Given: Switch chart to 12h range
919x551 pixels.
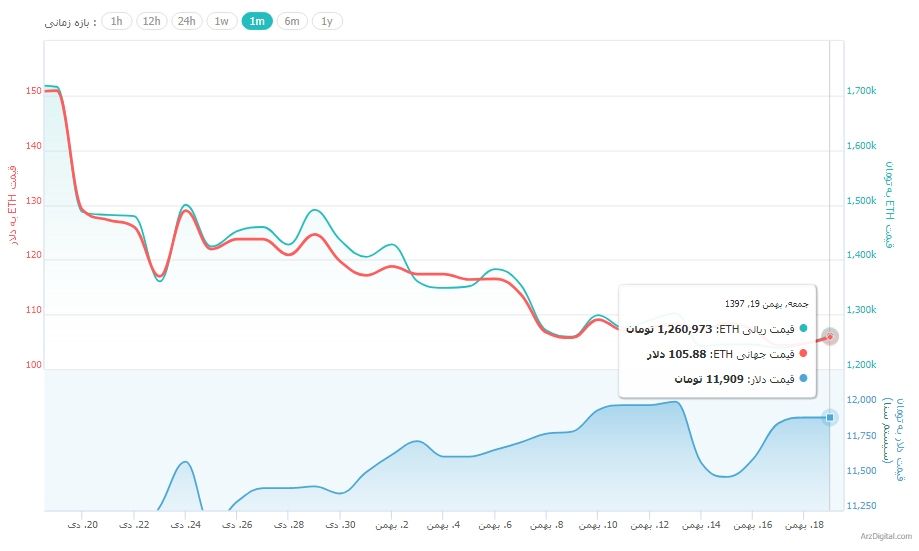Looking at the screenshot, I should [151, 21].
